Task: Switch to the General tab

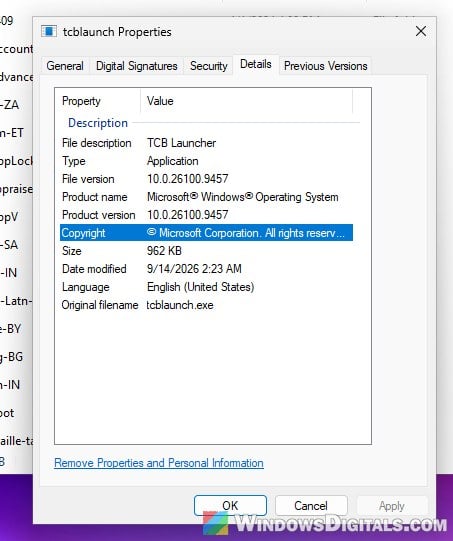Action: click(65, 66)
